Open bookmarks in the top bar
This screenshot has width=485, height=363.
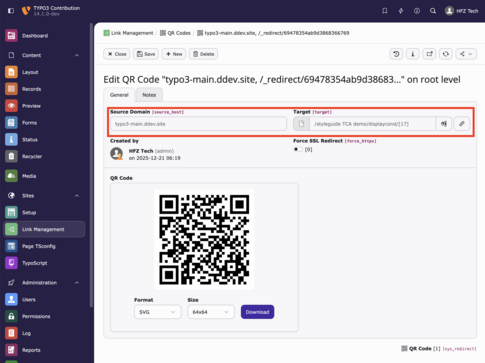point(385,11)
